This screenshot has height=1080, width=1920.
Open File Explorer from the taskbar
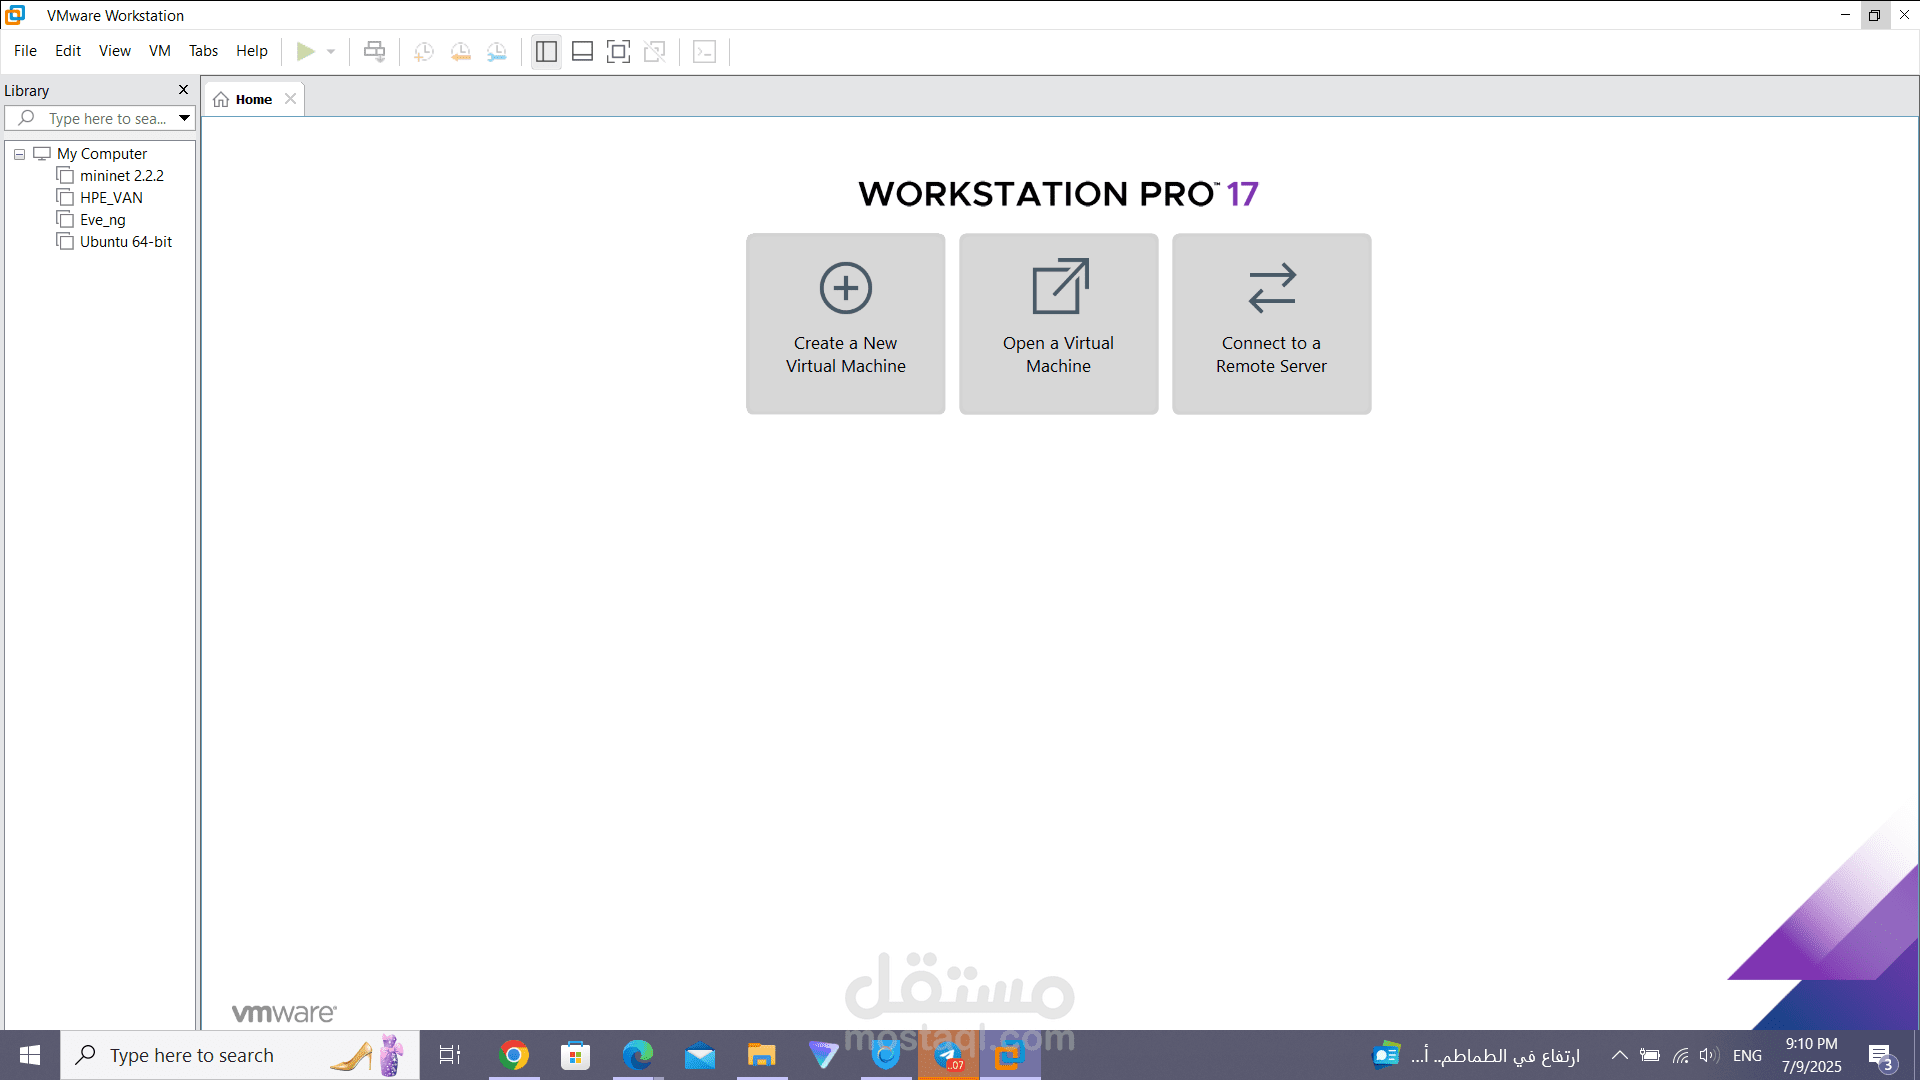762,1055
